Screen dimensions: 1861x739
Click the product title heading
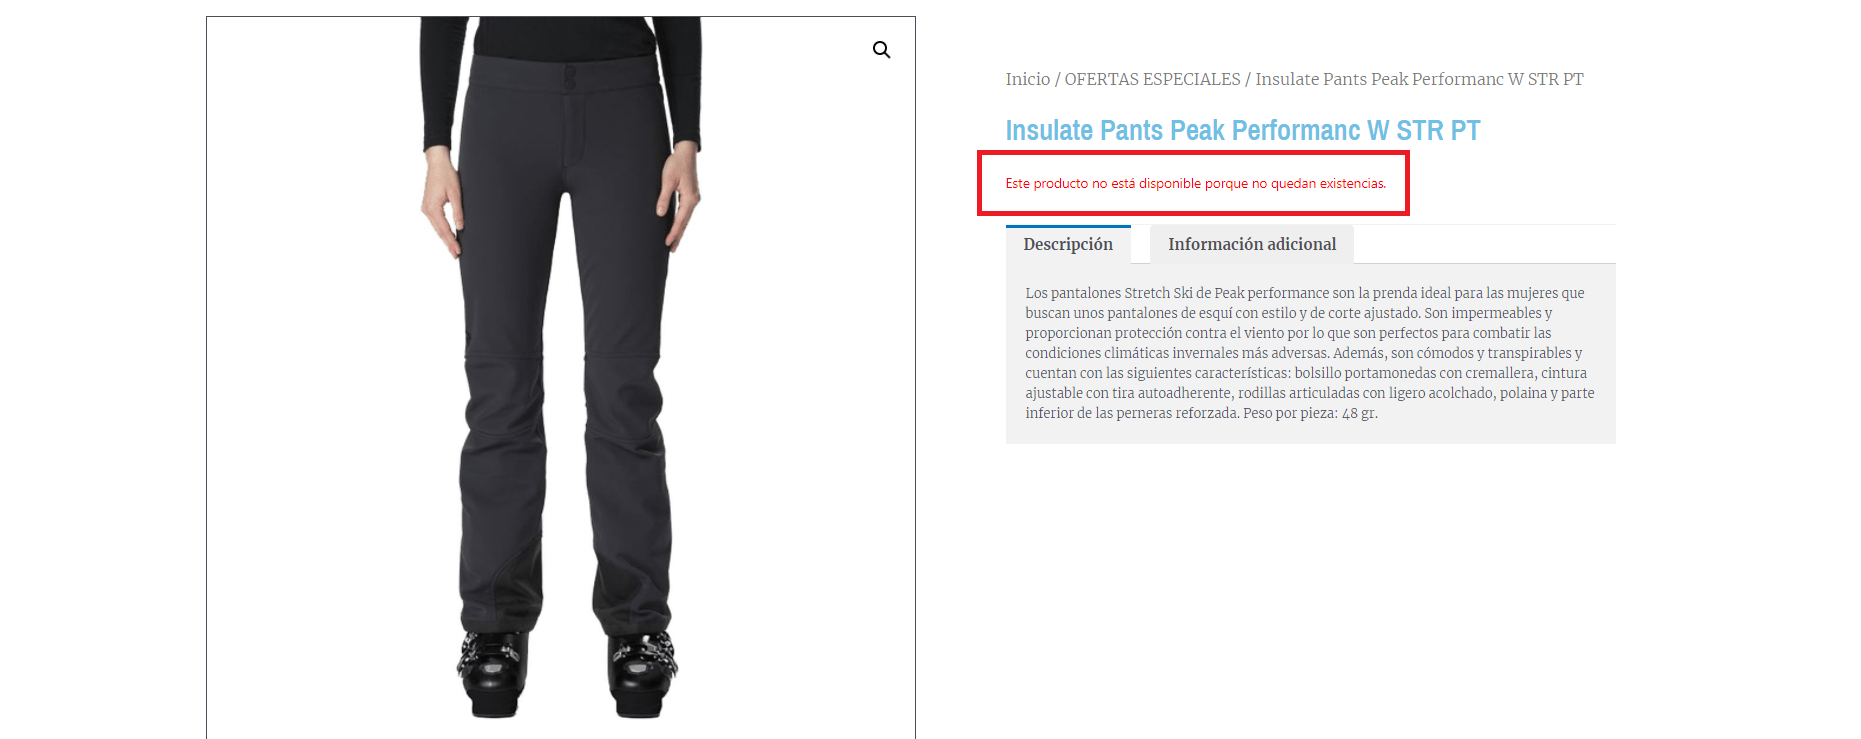coord(1242,130)
